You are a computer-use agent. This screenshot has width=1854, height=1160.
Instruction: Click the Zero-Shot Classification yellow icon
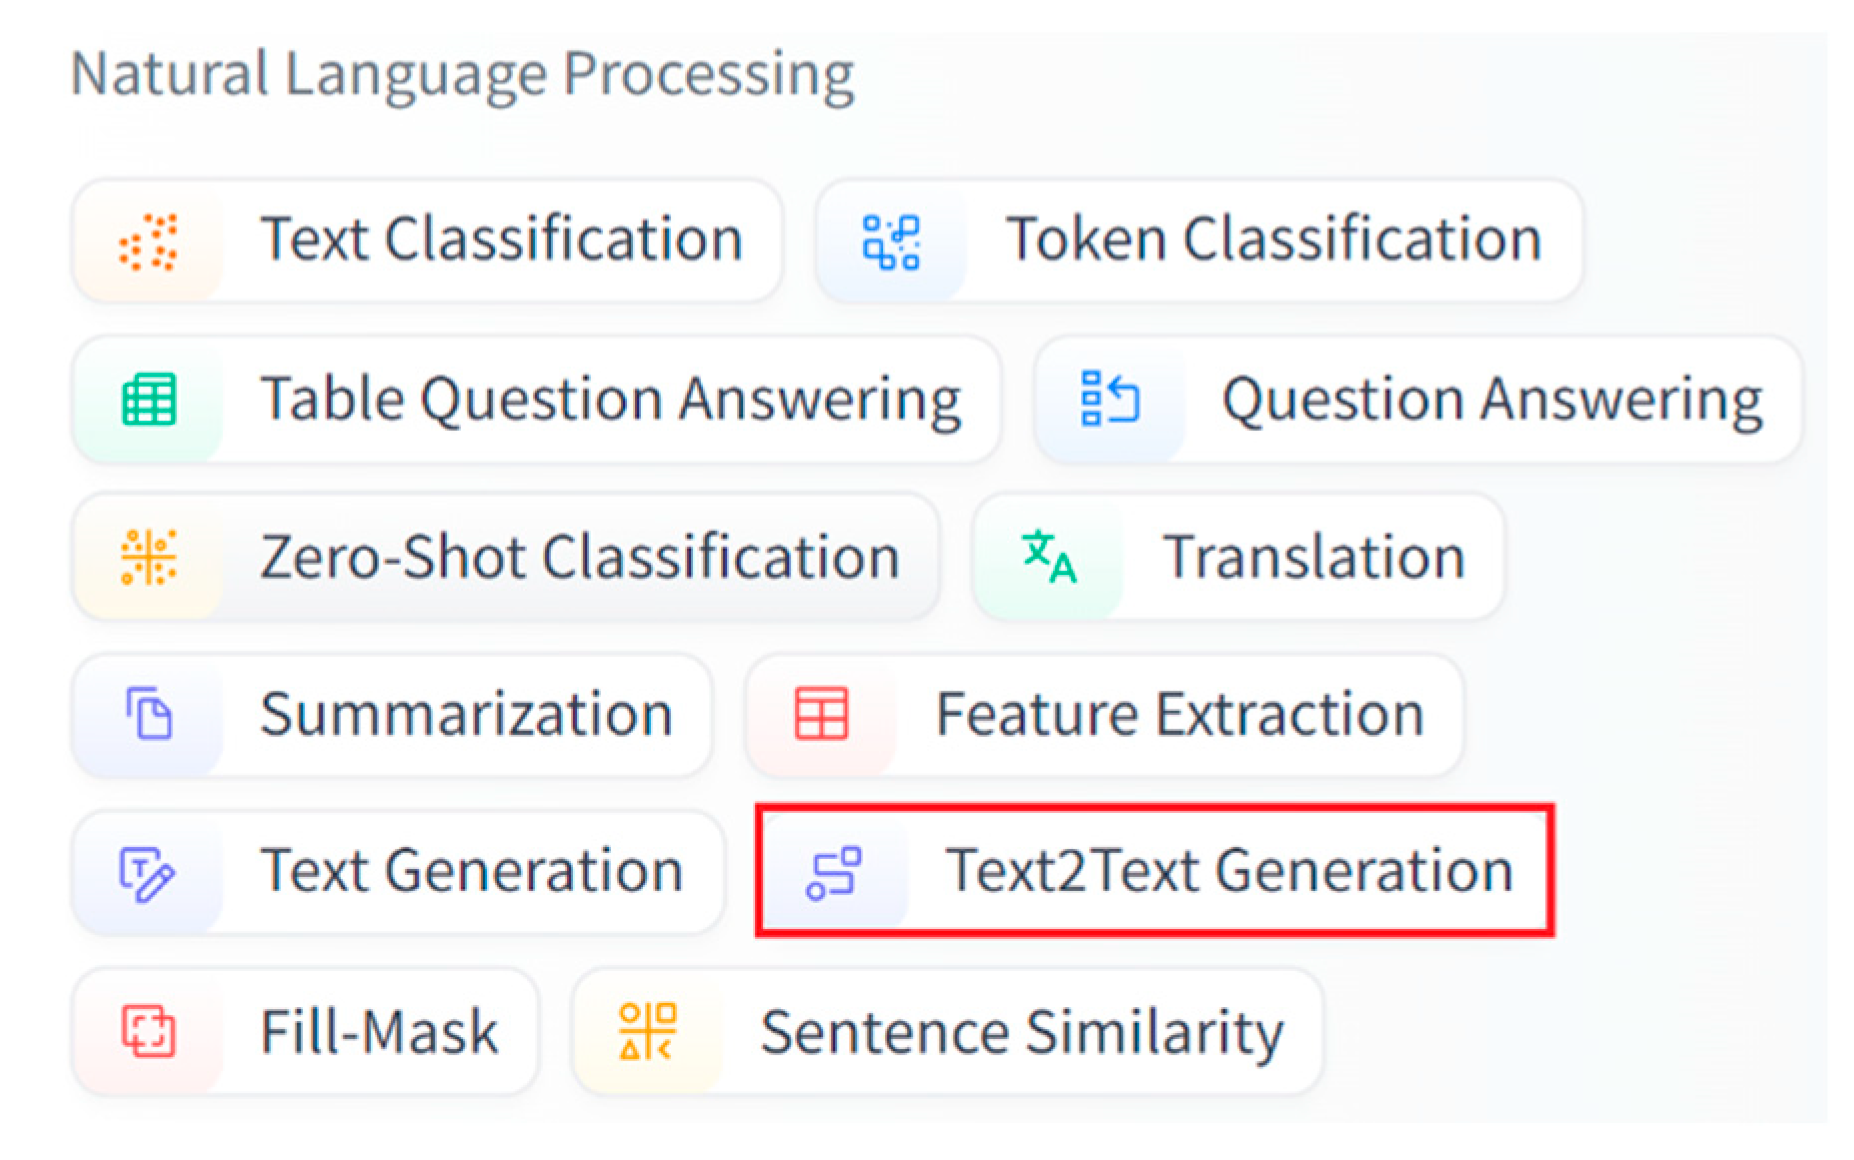(148, 556)
